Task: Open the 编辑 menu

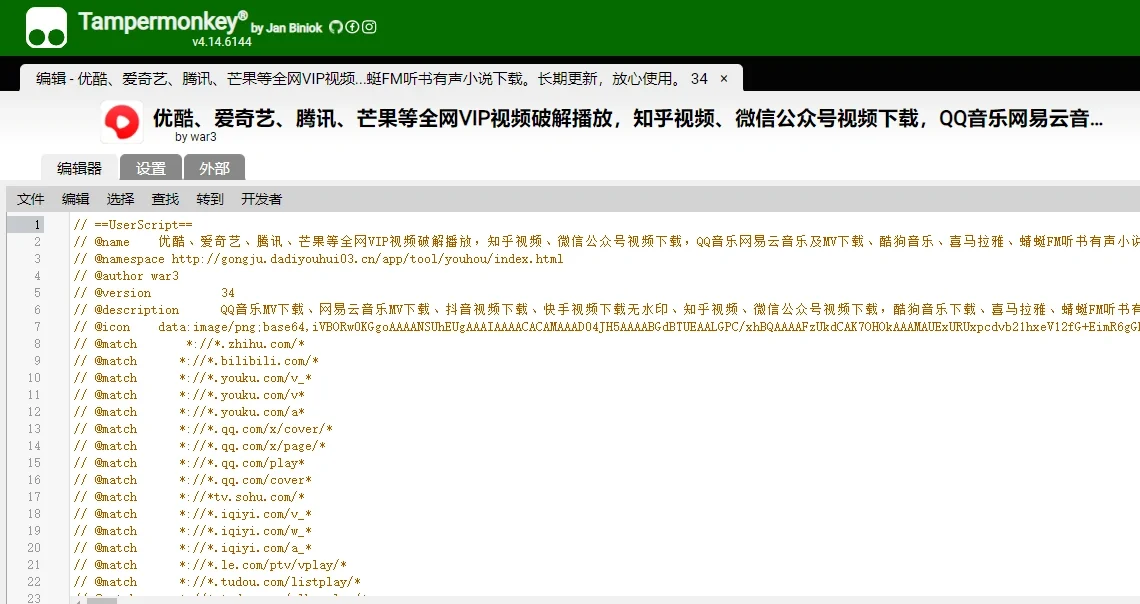Action: (74, 199)
